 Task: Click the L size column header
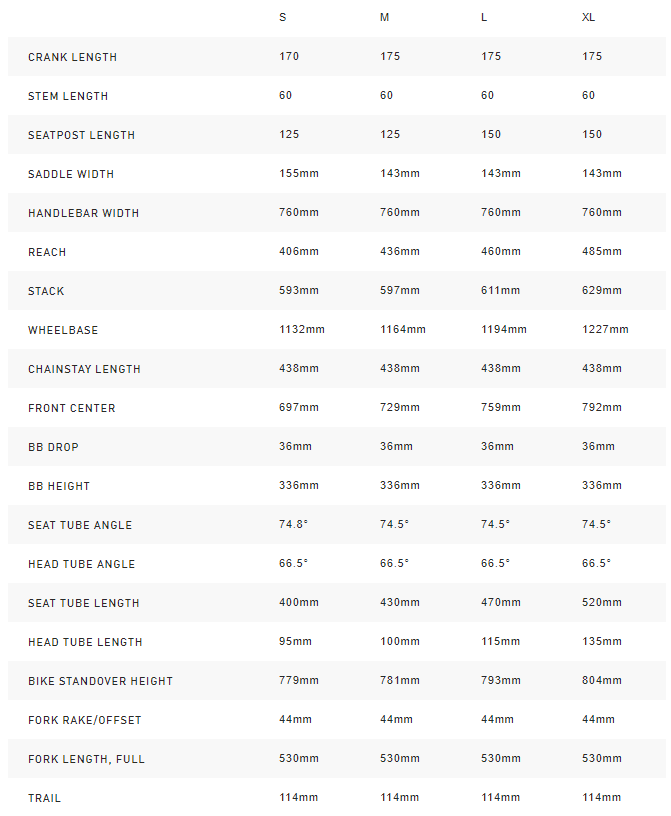point(485,18)
